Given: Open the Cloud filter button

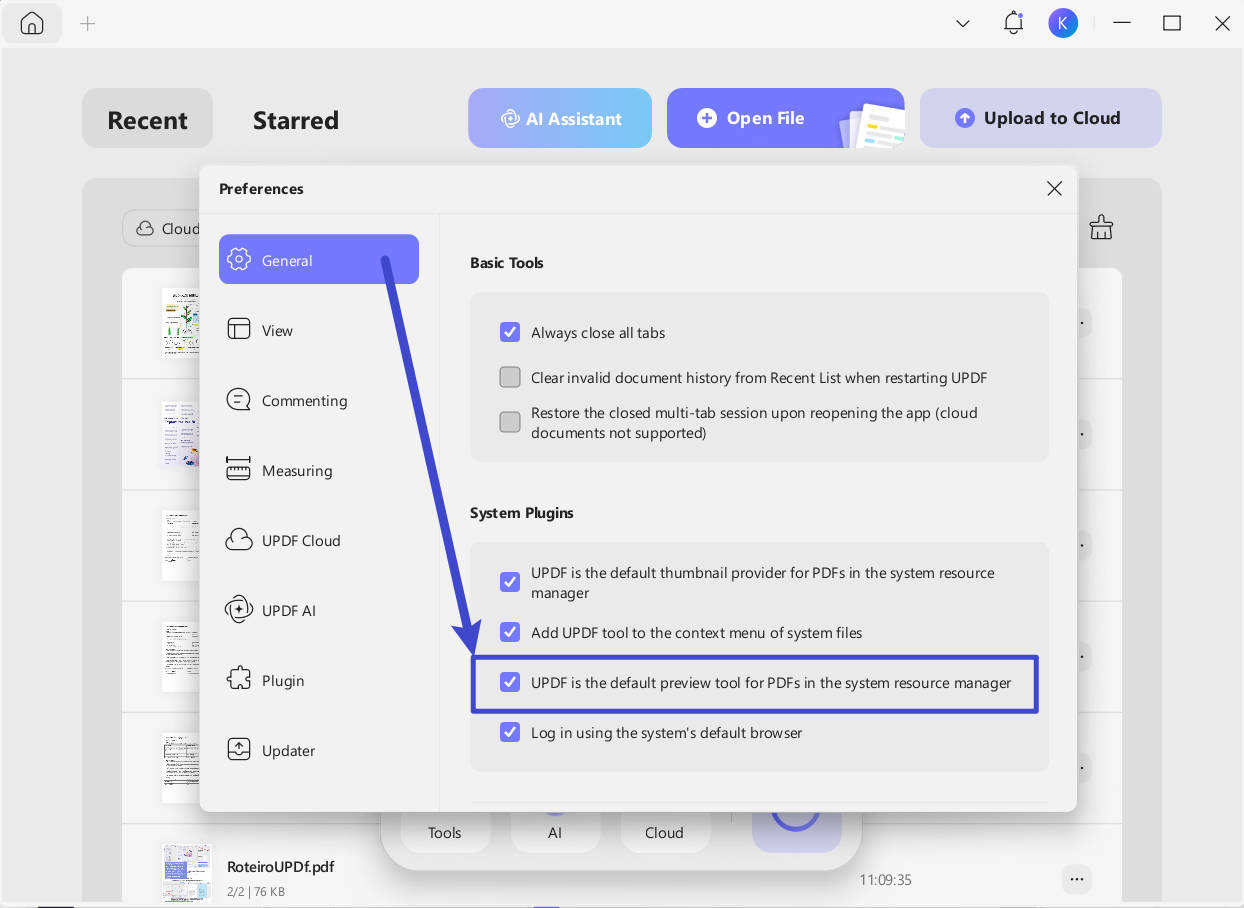Looking at the screenshot, I should 162,228.
